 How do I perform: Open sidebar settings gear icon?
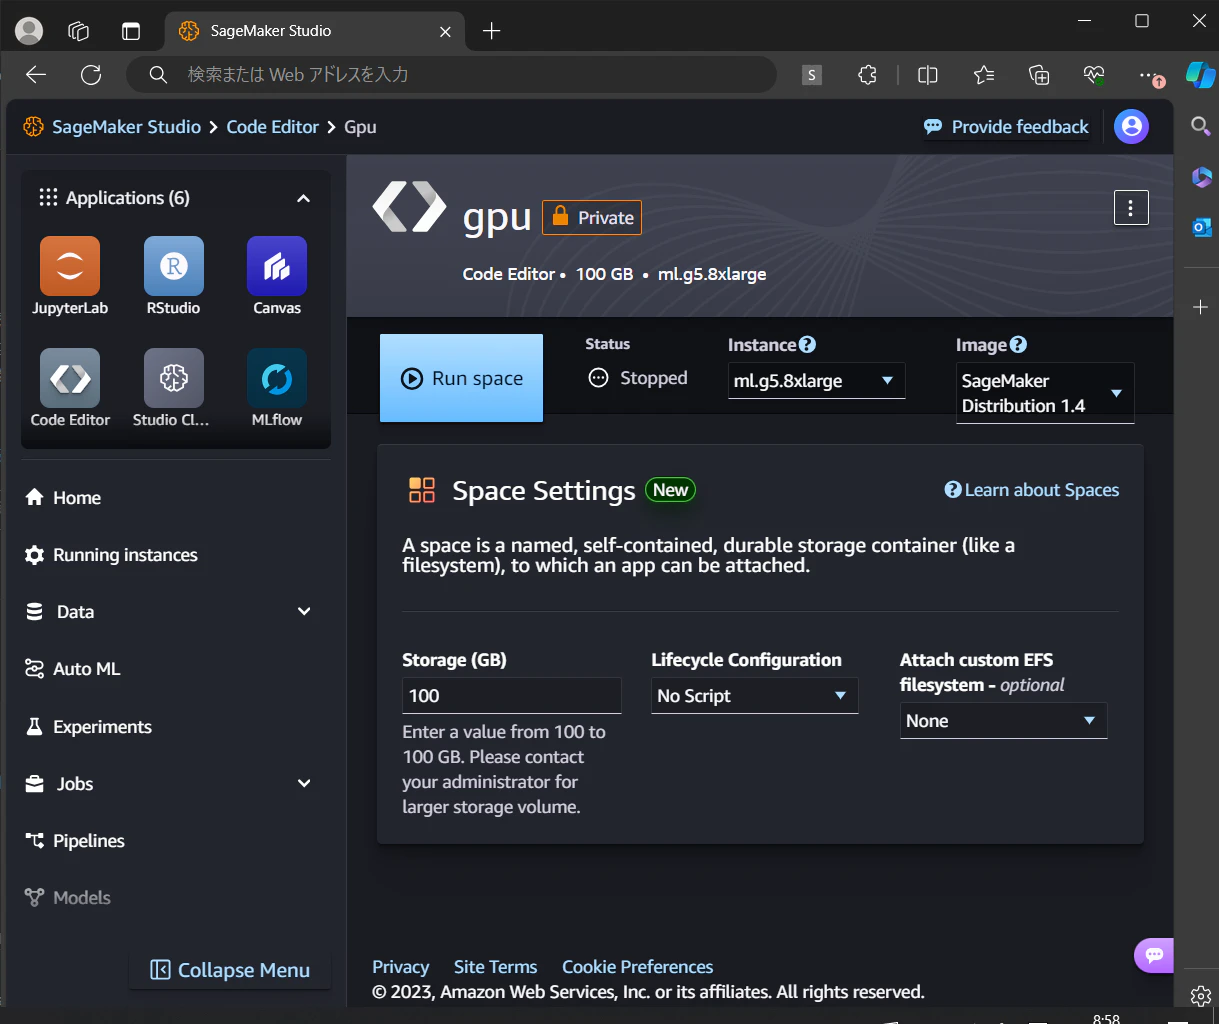click(x=1201, y=995)
